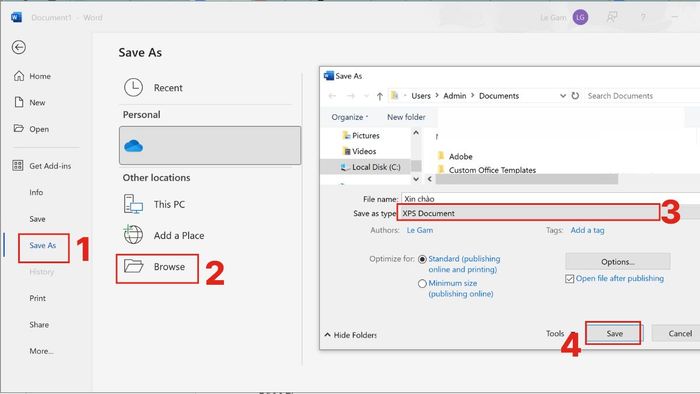
Task: Click the Add a Place globe icon
Action: (133, 235)
